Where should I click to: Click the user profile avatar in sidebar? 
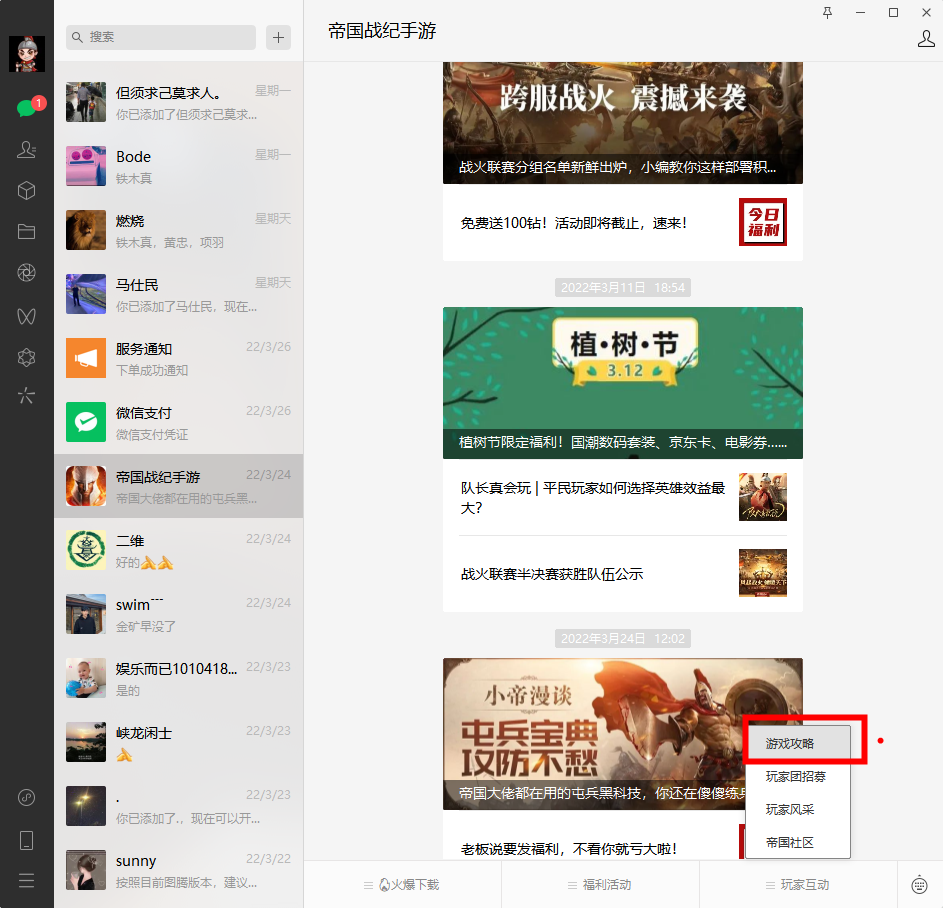point(27,54)
